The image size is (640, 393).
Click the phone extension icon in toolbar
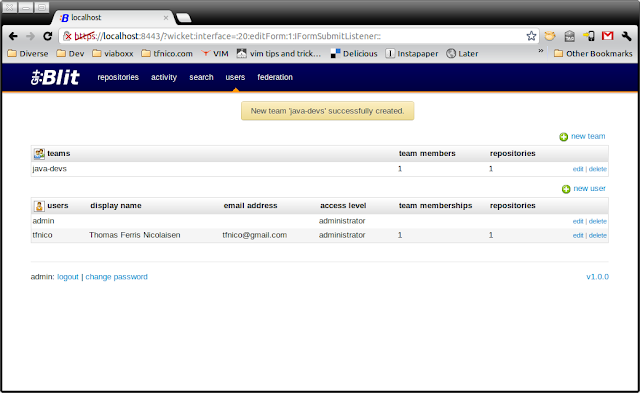tap(589, 36)
